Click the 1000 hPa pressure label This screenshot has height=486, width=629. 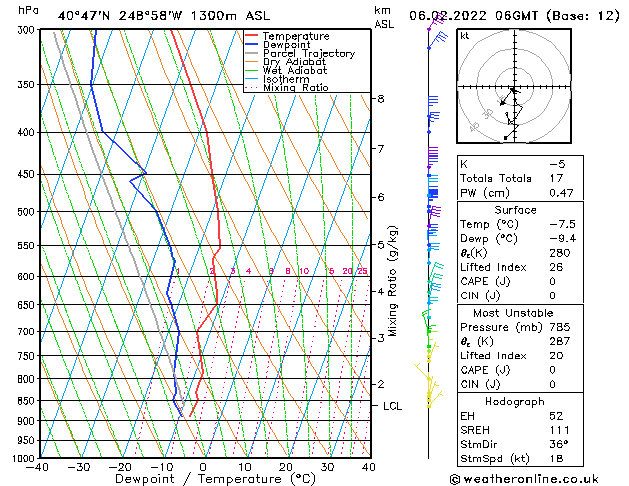click(x=26, y=458)
